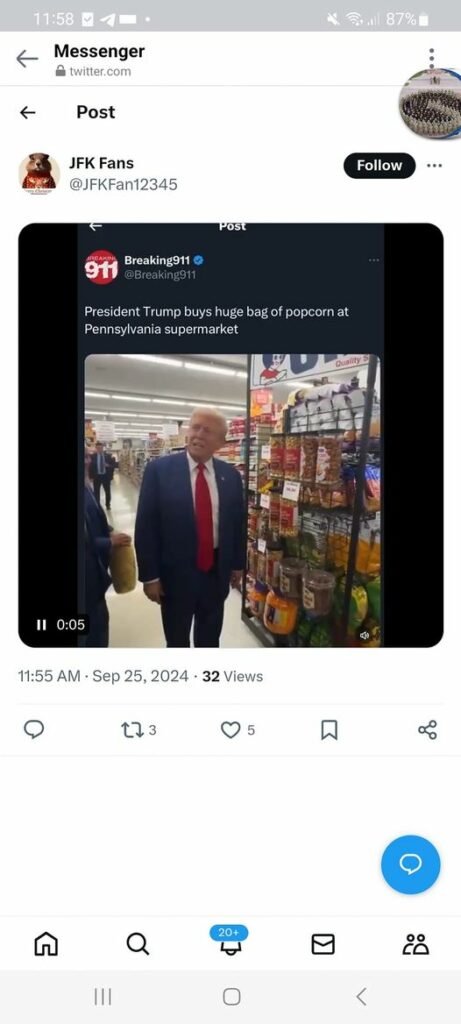Open floating chat head bubble
This screenshot has width=461, height=1024.
click(x=430, y=103)
